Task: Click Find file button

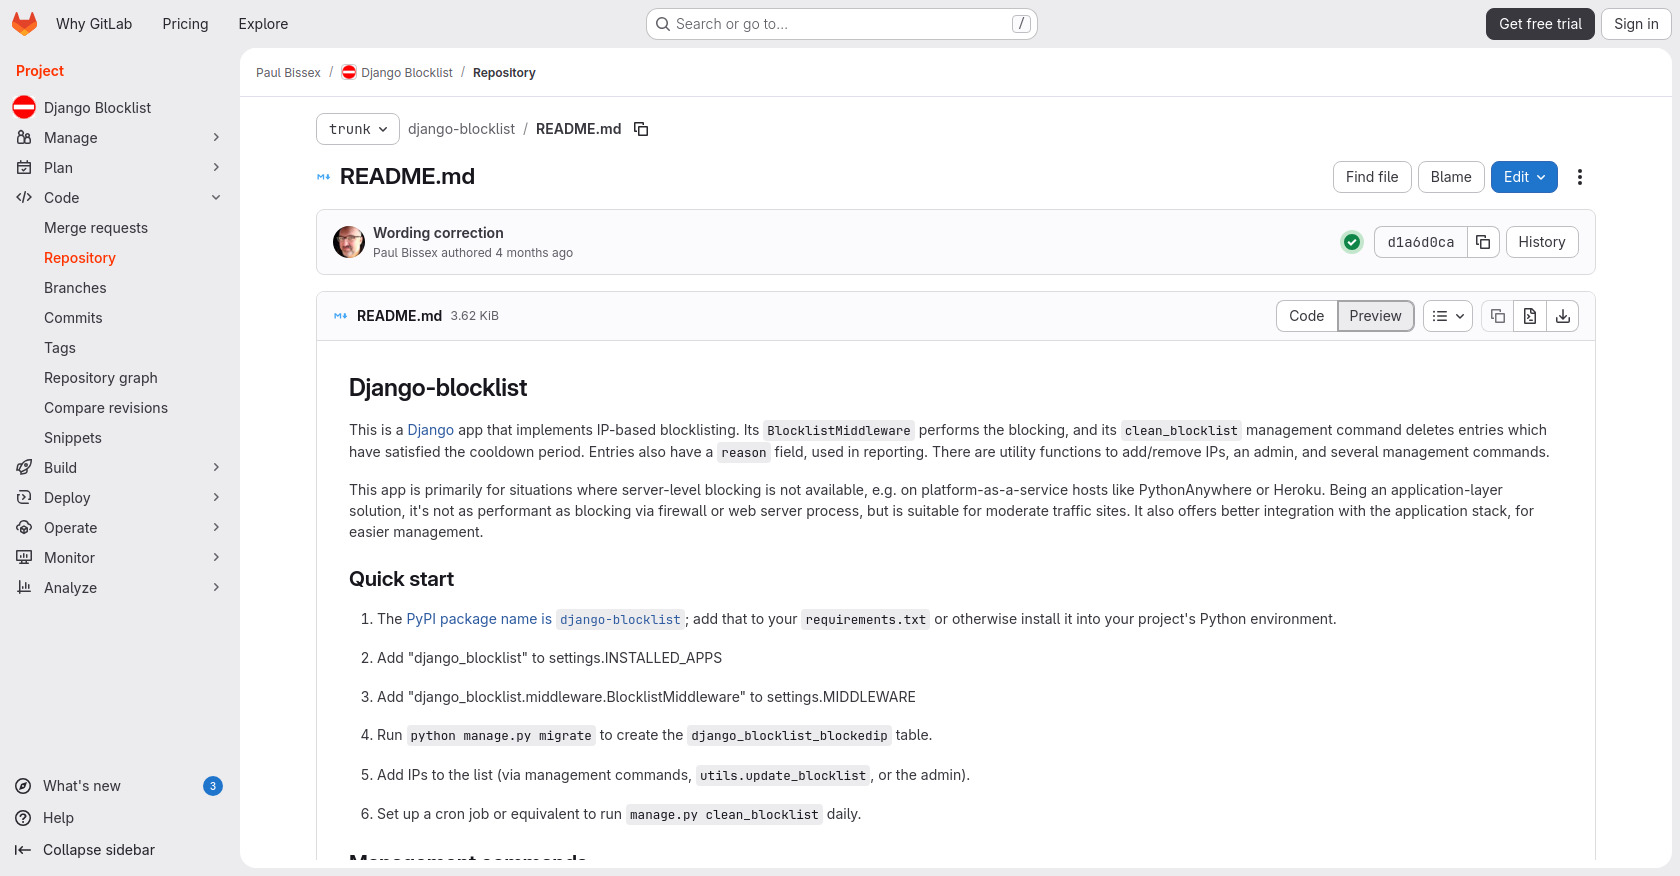Action: point(1372,177)
